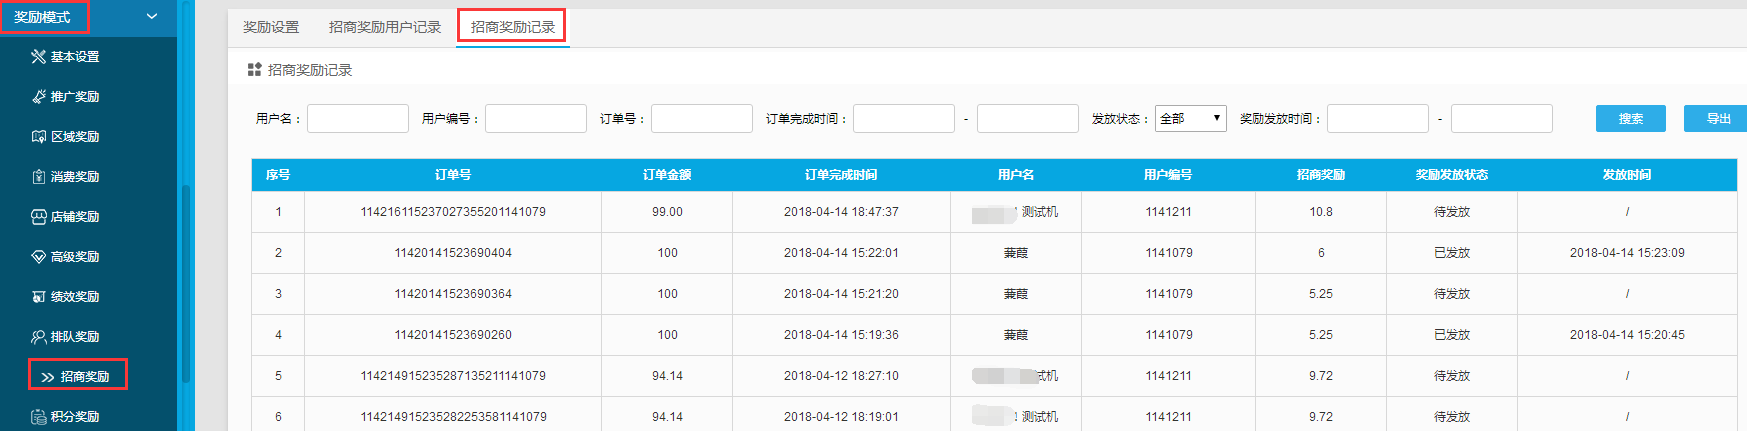Click 发放时间 value 2018-04-14 15:20:45
The width and height of the screenshot is (1747, 431).
pos(1627,335)
